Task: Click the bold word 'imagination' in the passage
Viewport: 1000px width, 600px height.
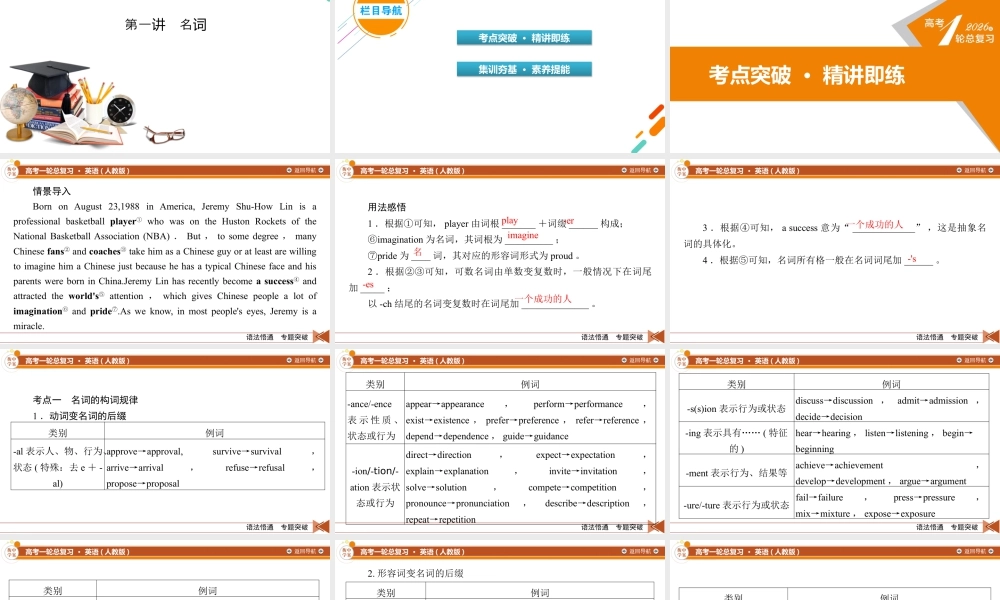Action: (38, 311)
